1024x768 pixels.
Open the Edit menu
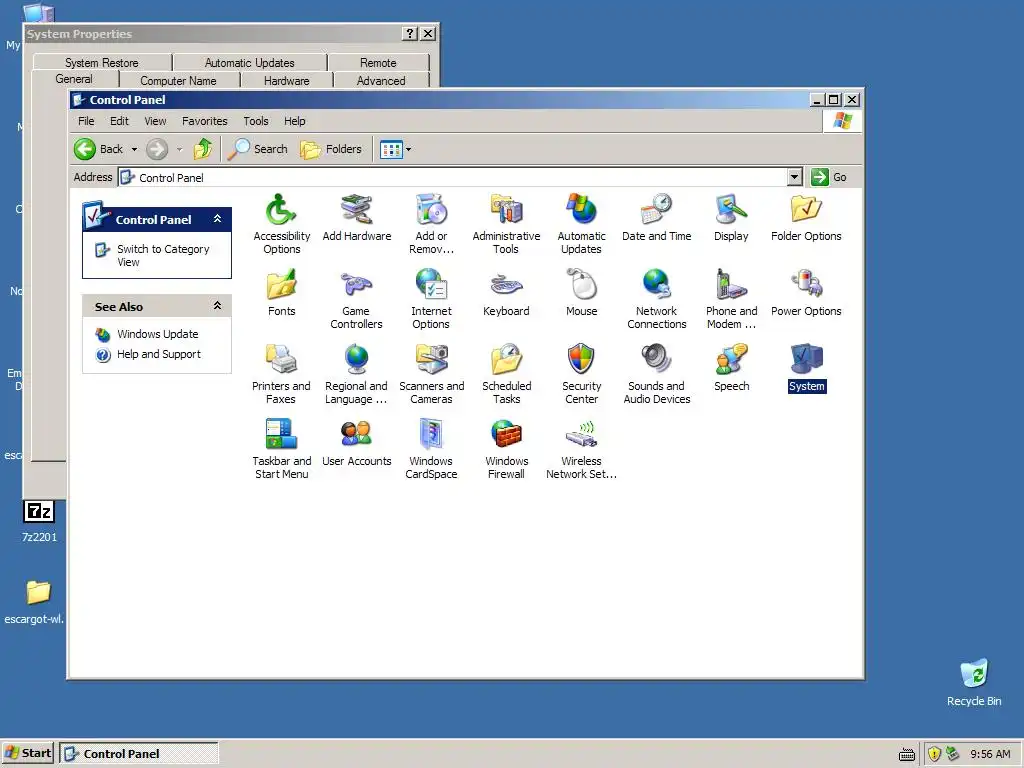pyautogui.click(x=119, y=121)
